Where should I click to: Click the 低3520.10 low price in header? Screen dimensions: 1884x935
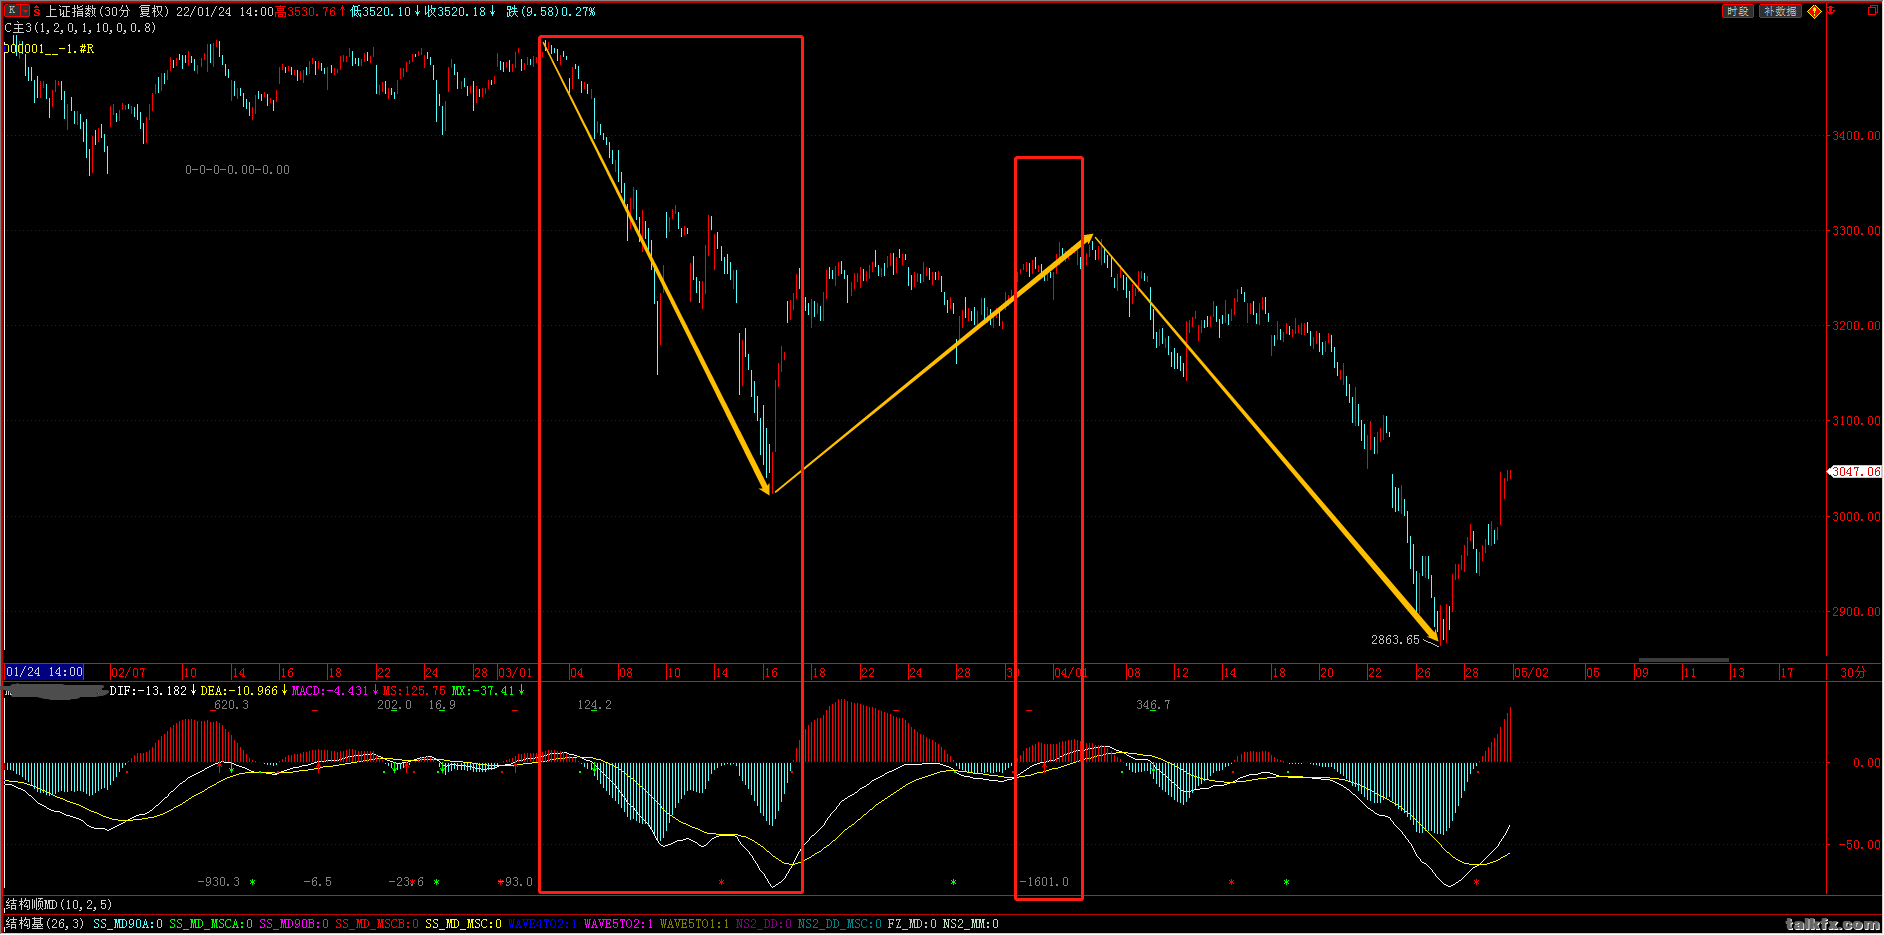380,12
